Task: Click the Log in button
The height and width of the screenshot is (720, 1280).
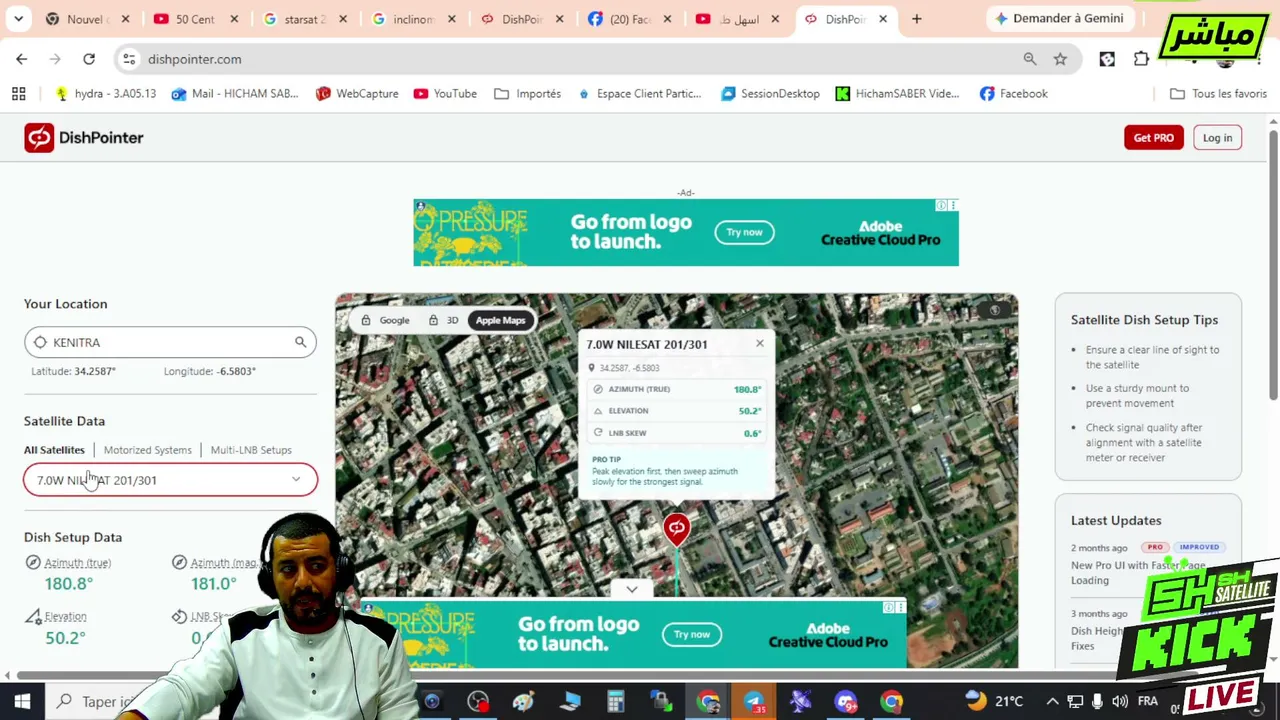Action: tap(1217, 138)
